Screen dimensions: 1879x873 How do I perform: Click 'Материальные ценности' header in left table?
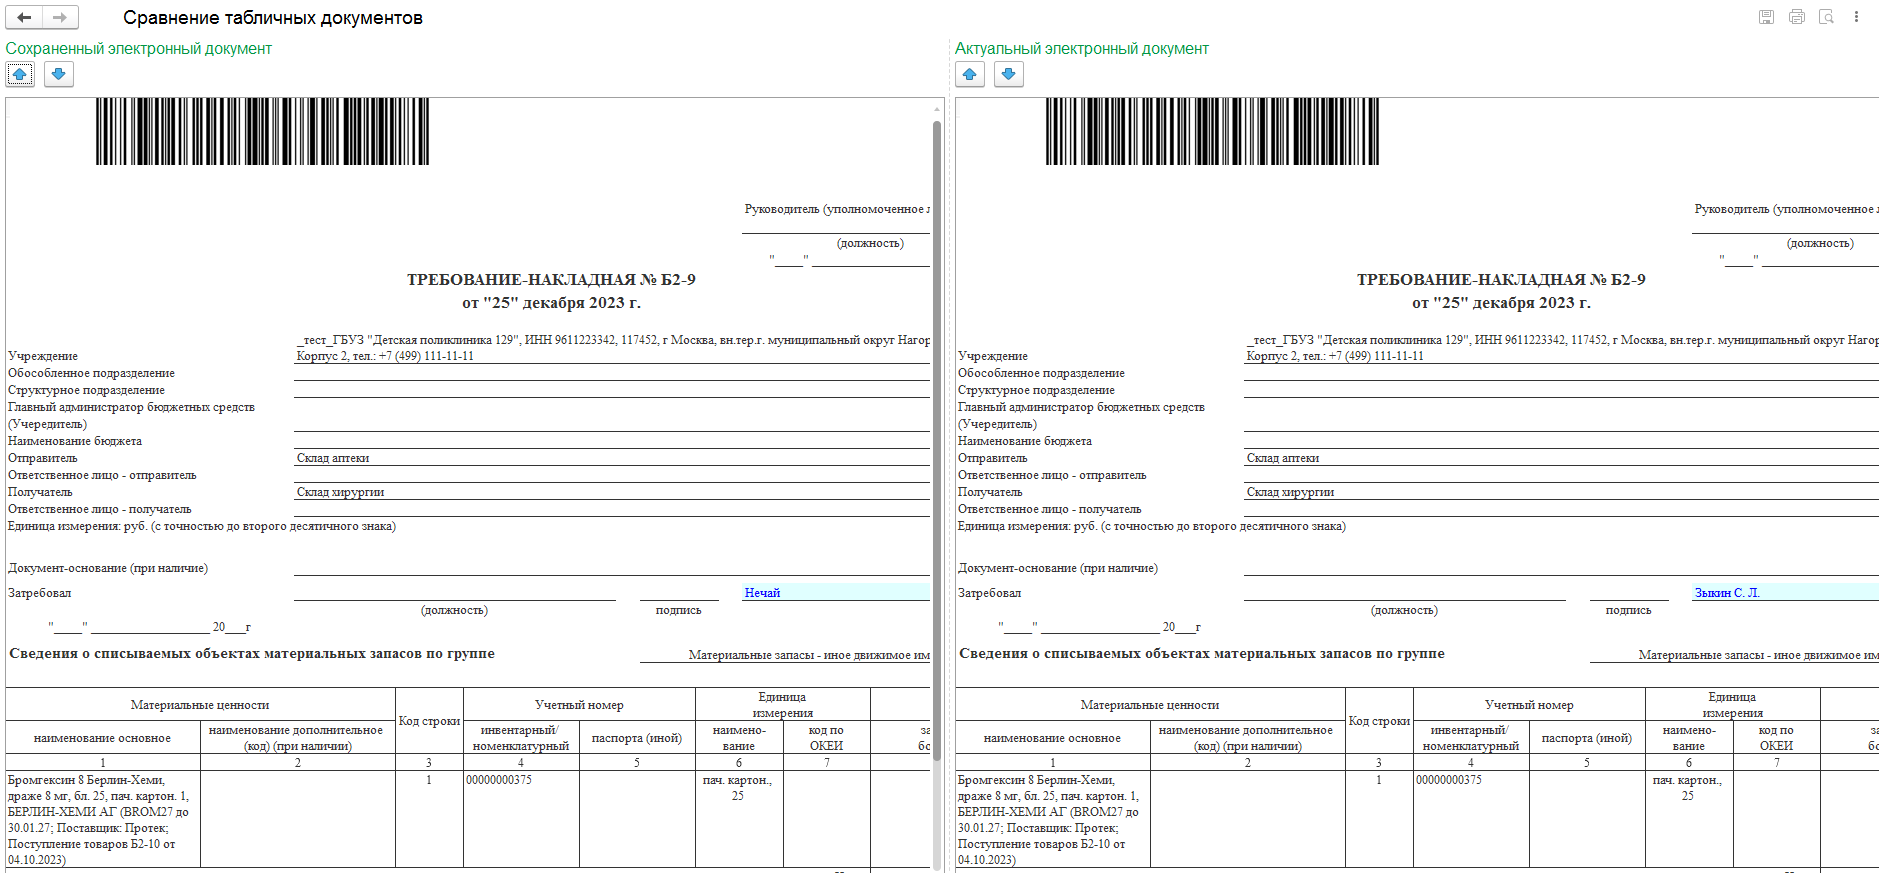[200, 705]
